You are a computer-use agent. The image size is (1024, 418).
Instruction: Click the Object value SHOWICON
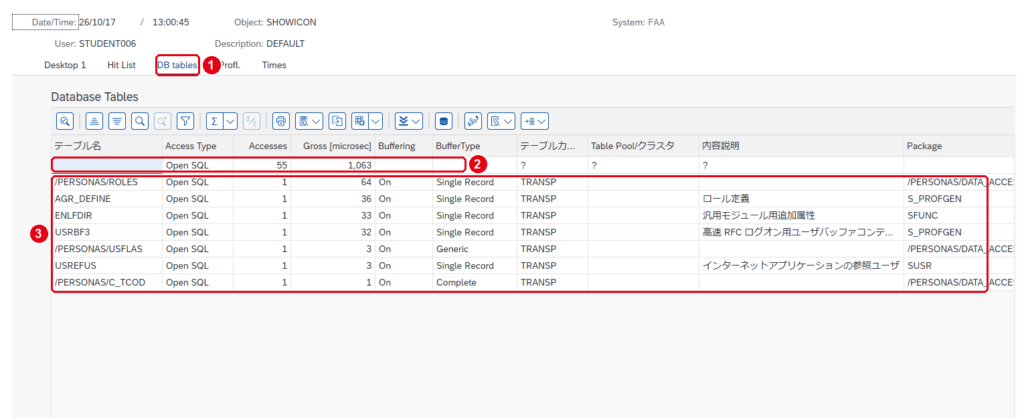(x=291, y=22)
